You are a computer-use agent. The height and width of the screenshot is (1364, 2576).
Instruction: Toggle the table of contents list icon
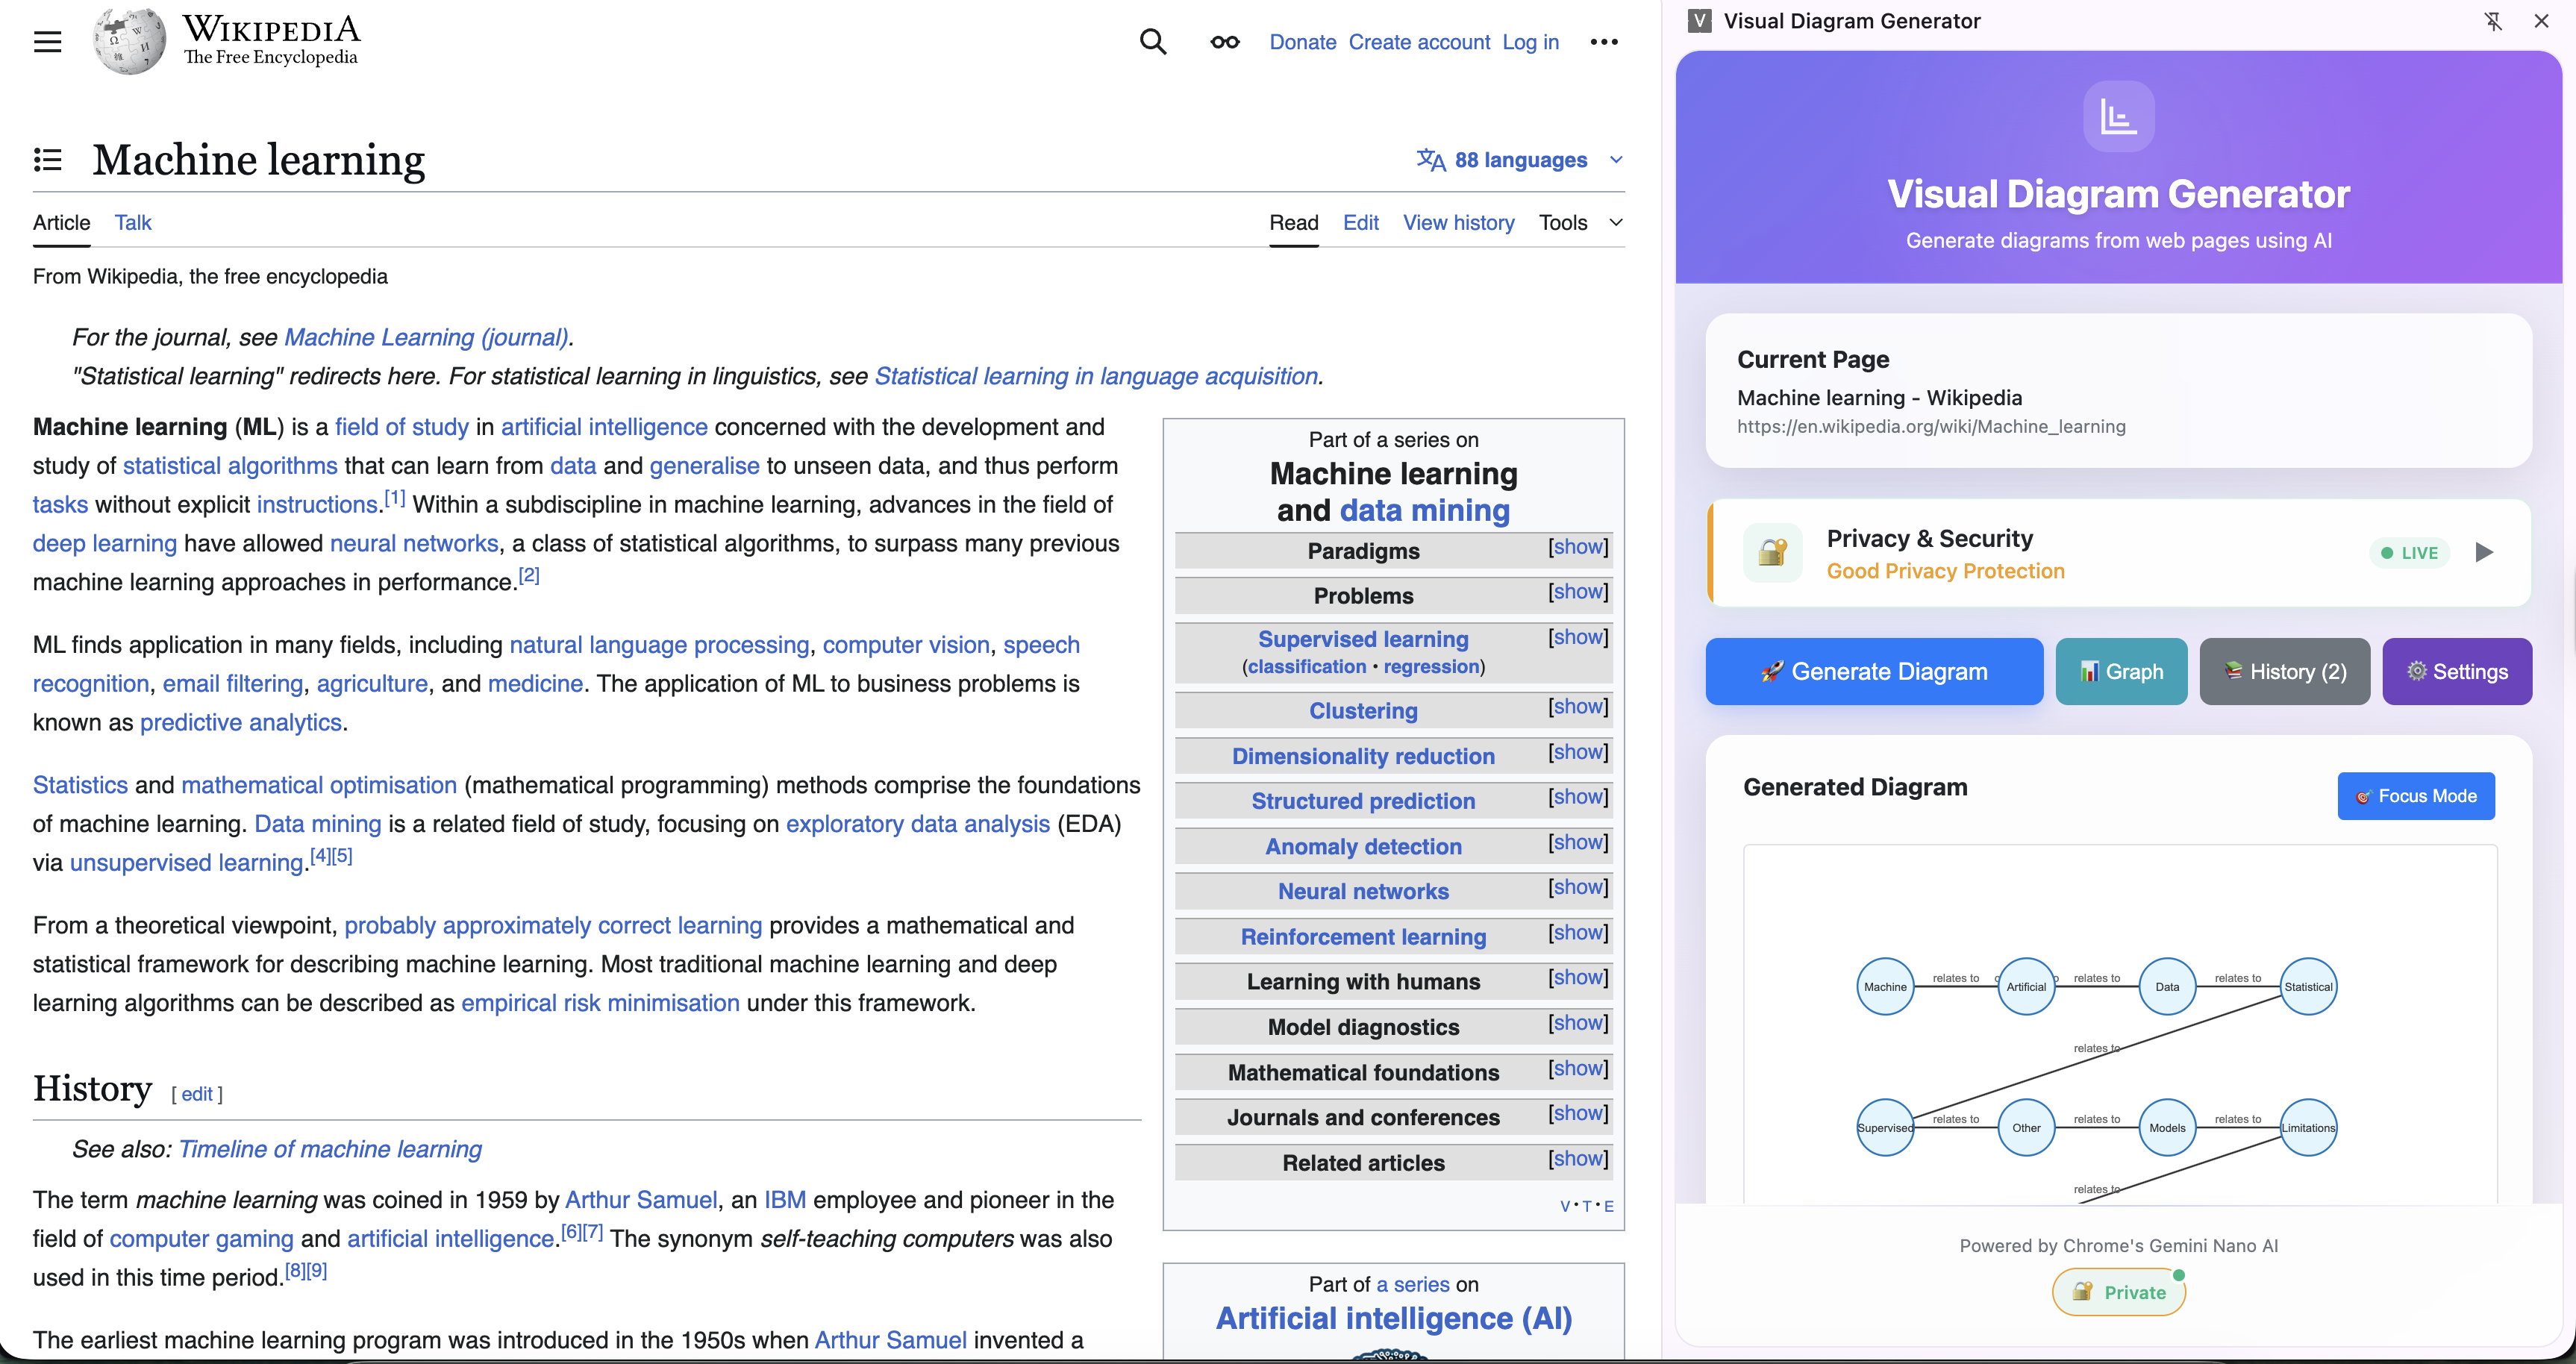47,160
